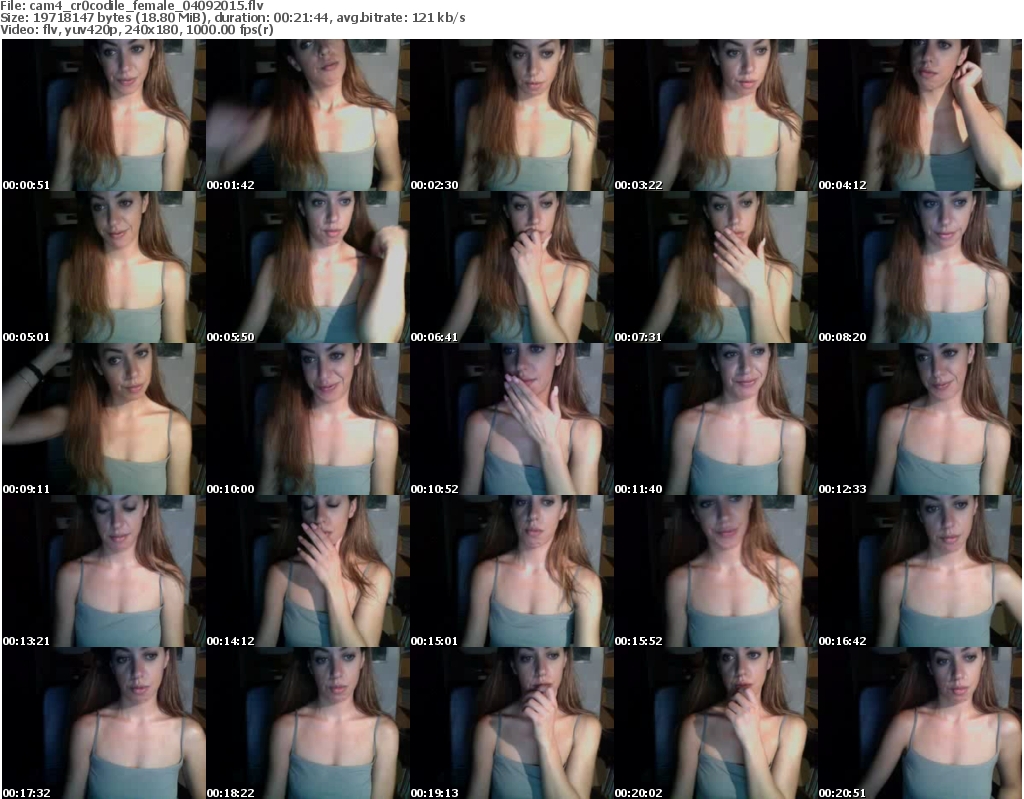The width and height of the screenshot is (1024, 799).
Task: Pick the frame at 00:16:42
Action: pos(920,571)
